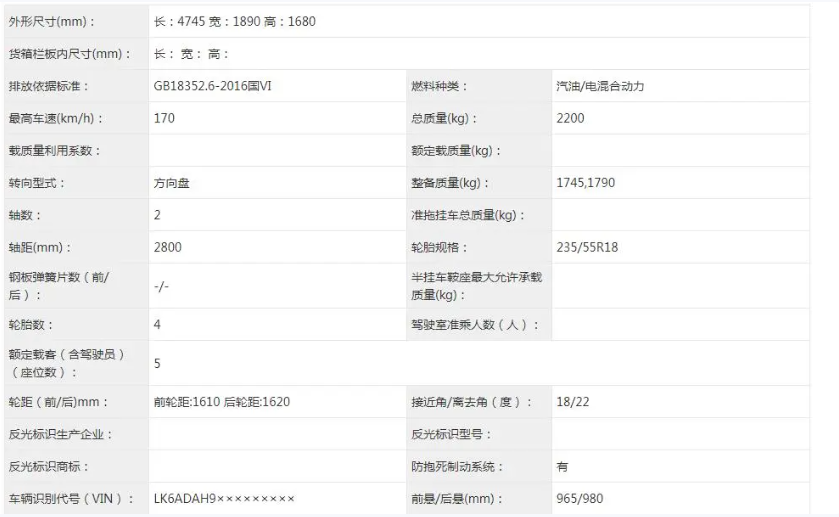Click the tire specification 235/55R18

coord(587,247)
